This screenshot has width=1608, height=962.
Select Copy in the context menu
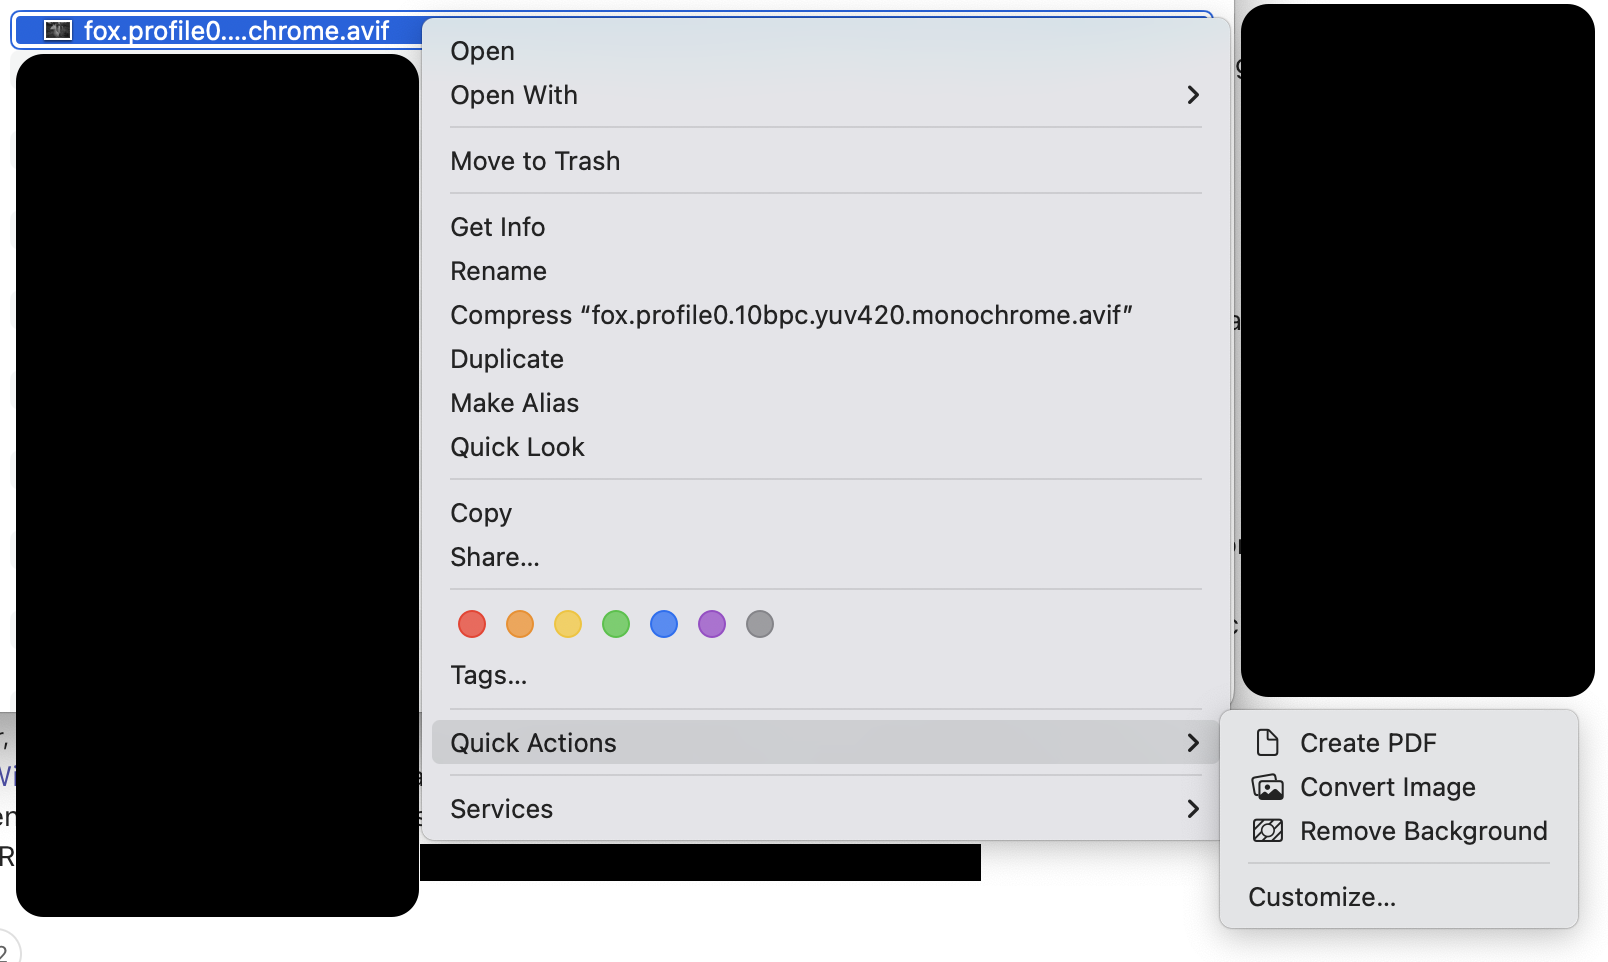coord(826,513)
